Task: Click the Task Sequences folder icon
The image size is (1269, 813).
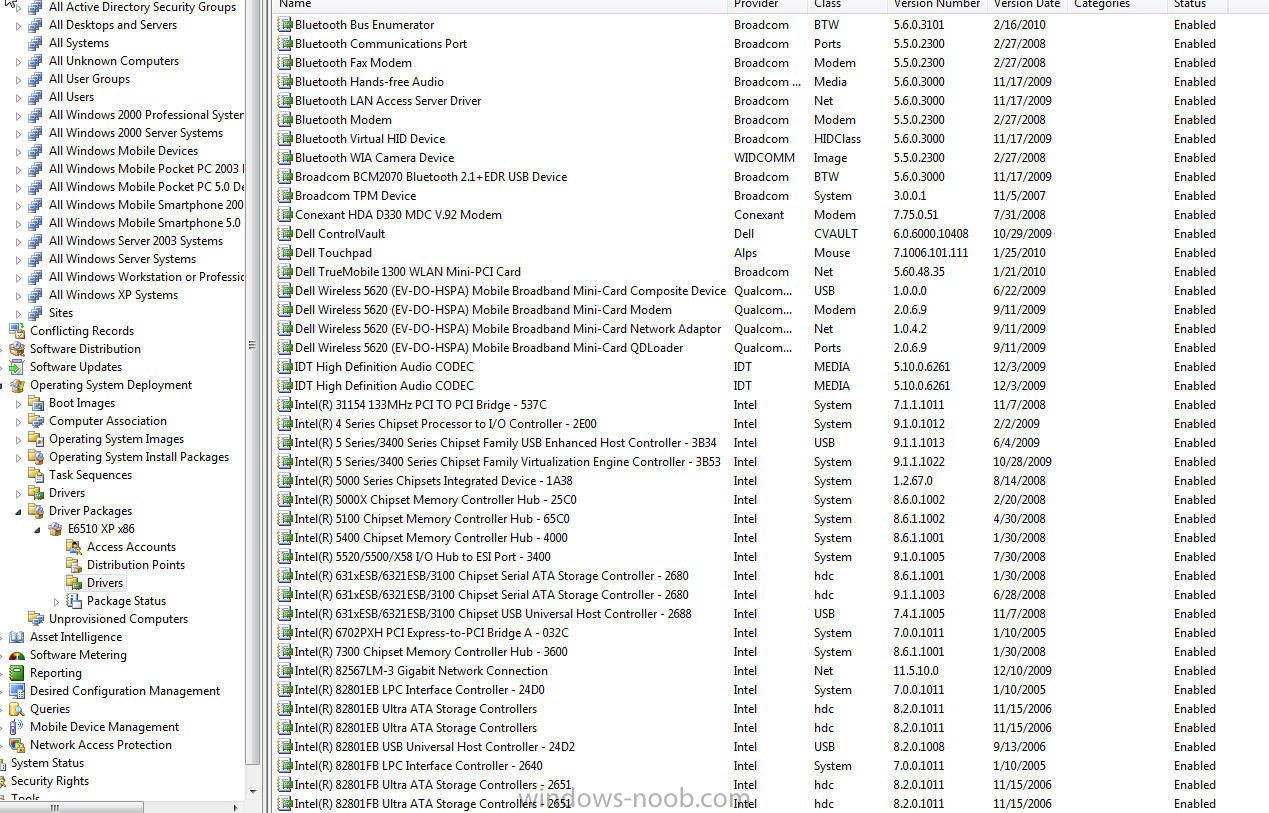Action: 36,475
